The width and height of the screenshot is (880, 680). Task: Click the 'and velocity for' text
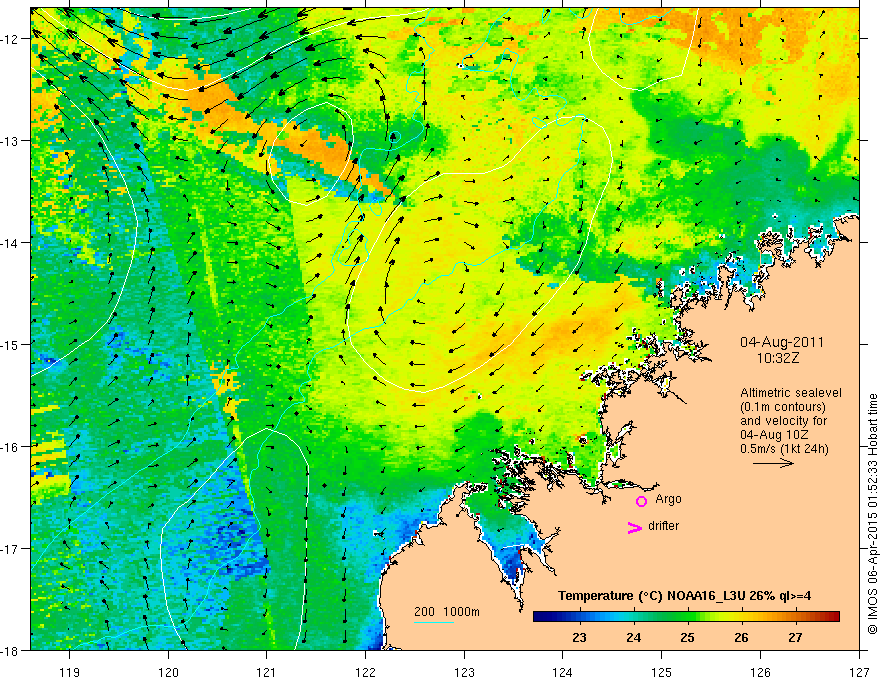click(783, 421)
